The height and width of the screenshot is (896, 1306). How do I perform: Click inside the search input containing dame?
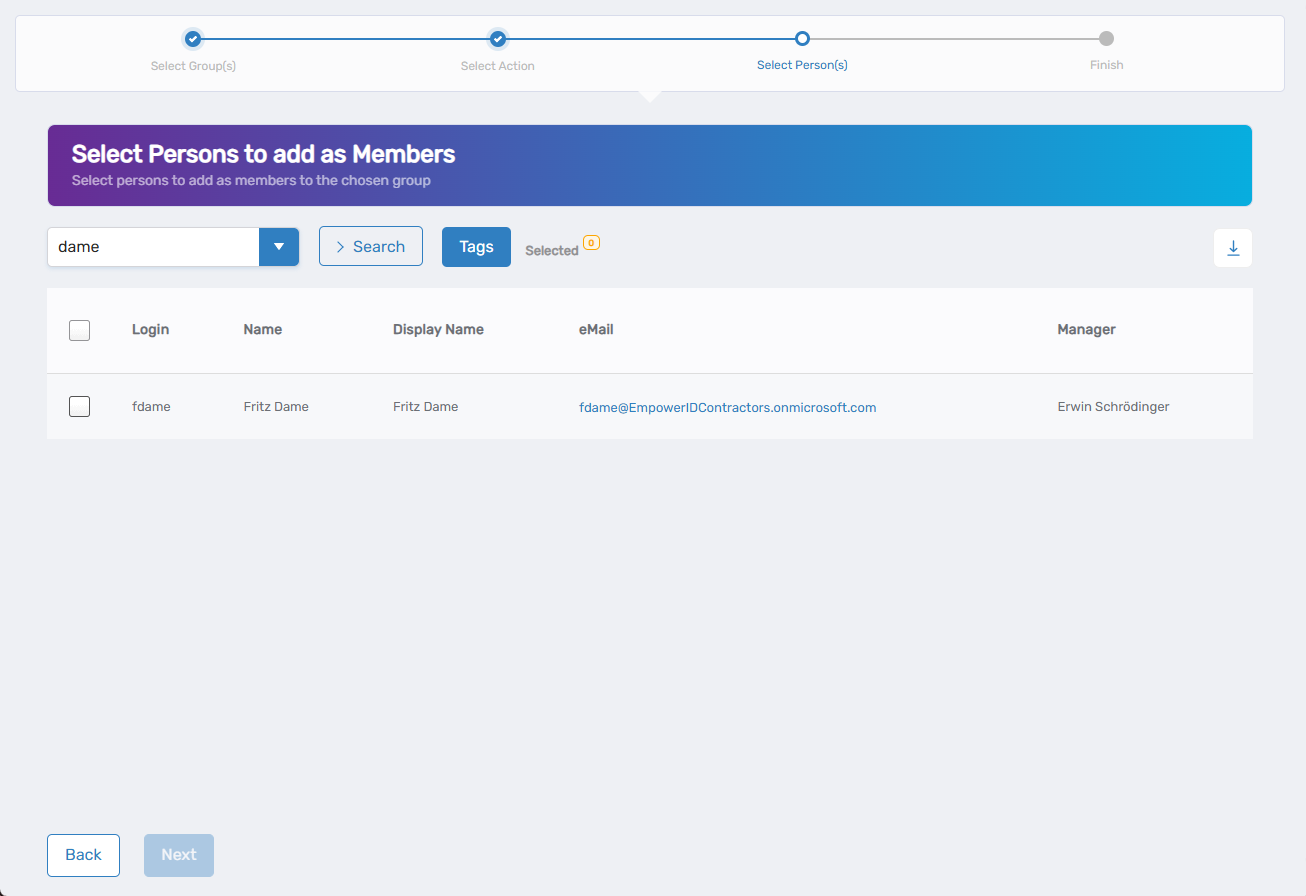tap(150, 245)
